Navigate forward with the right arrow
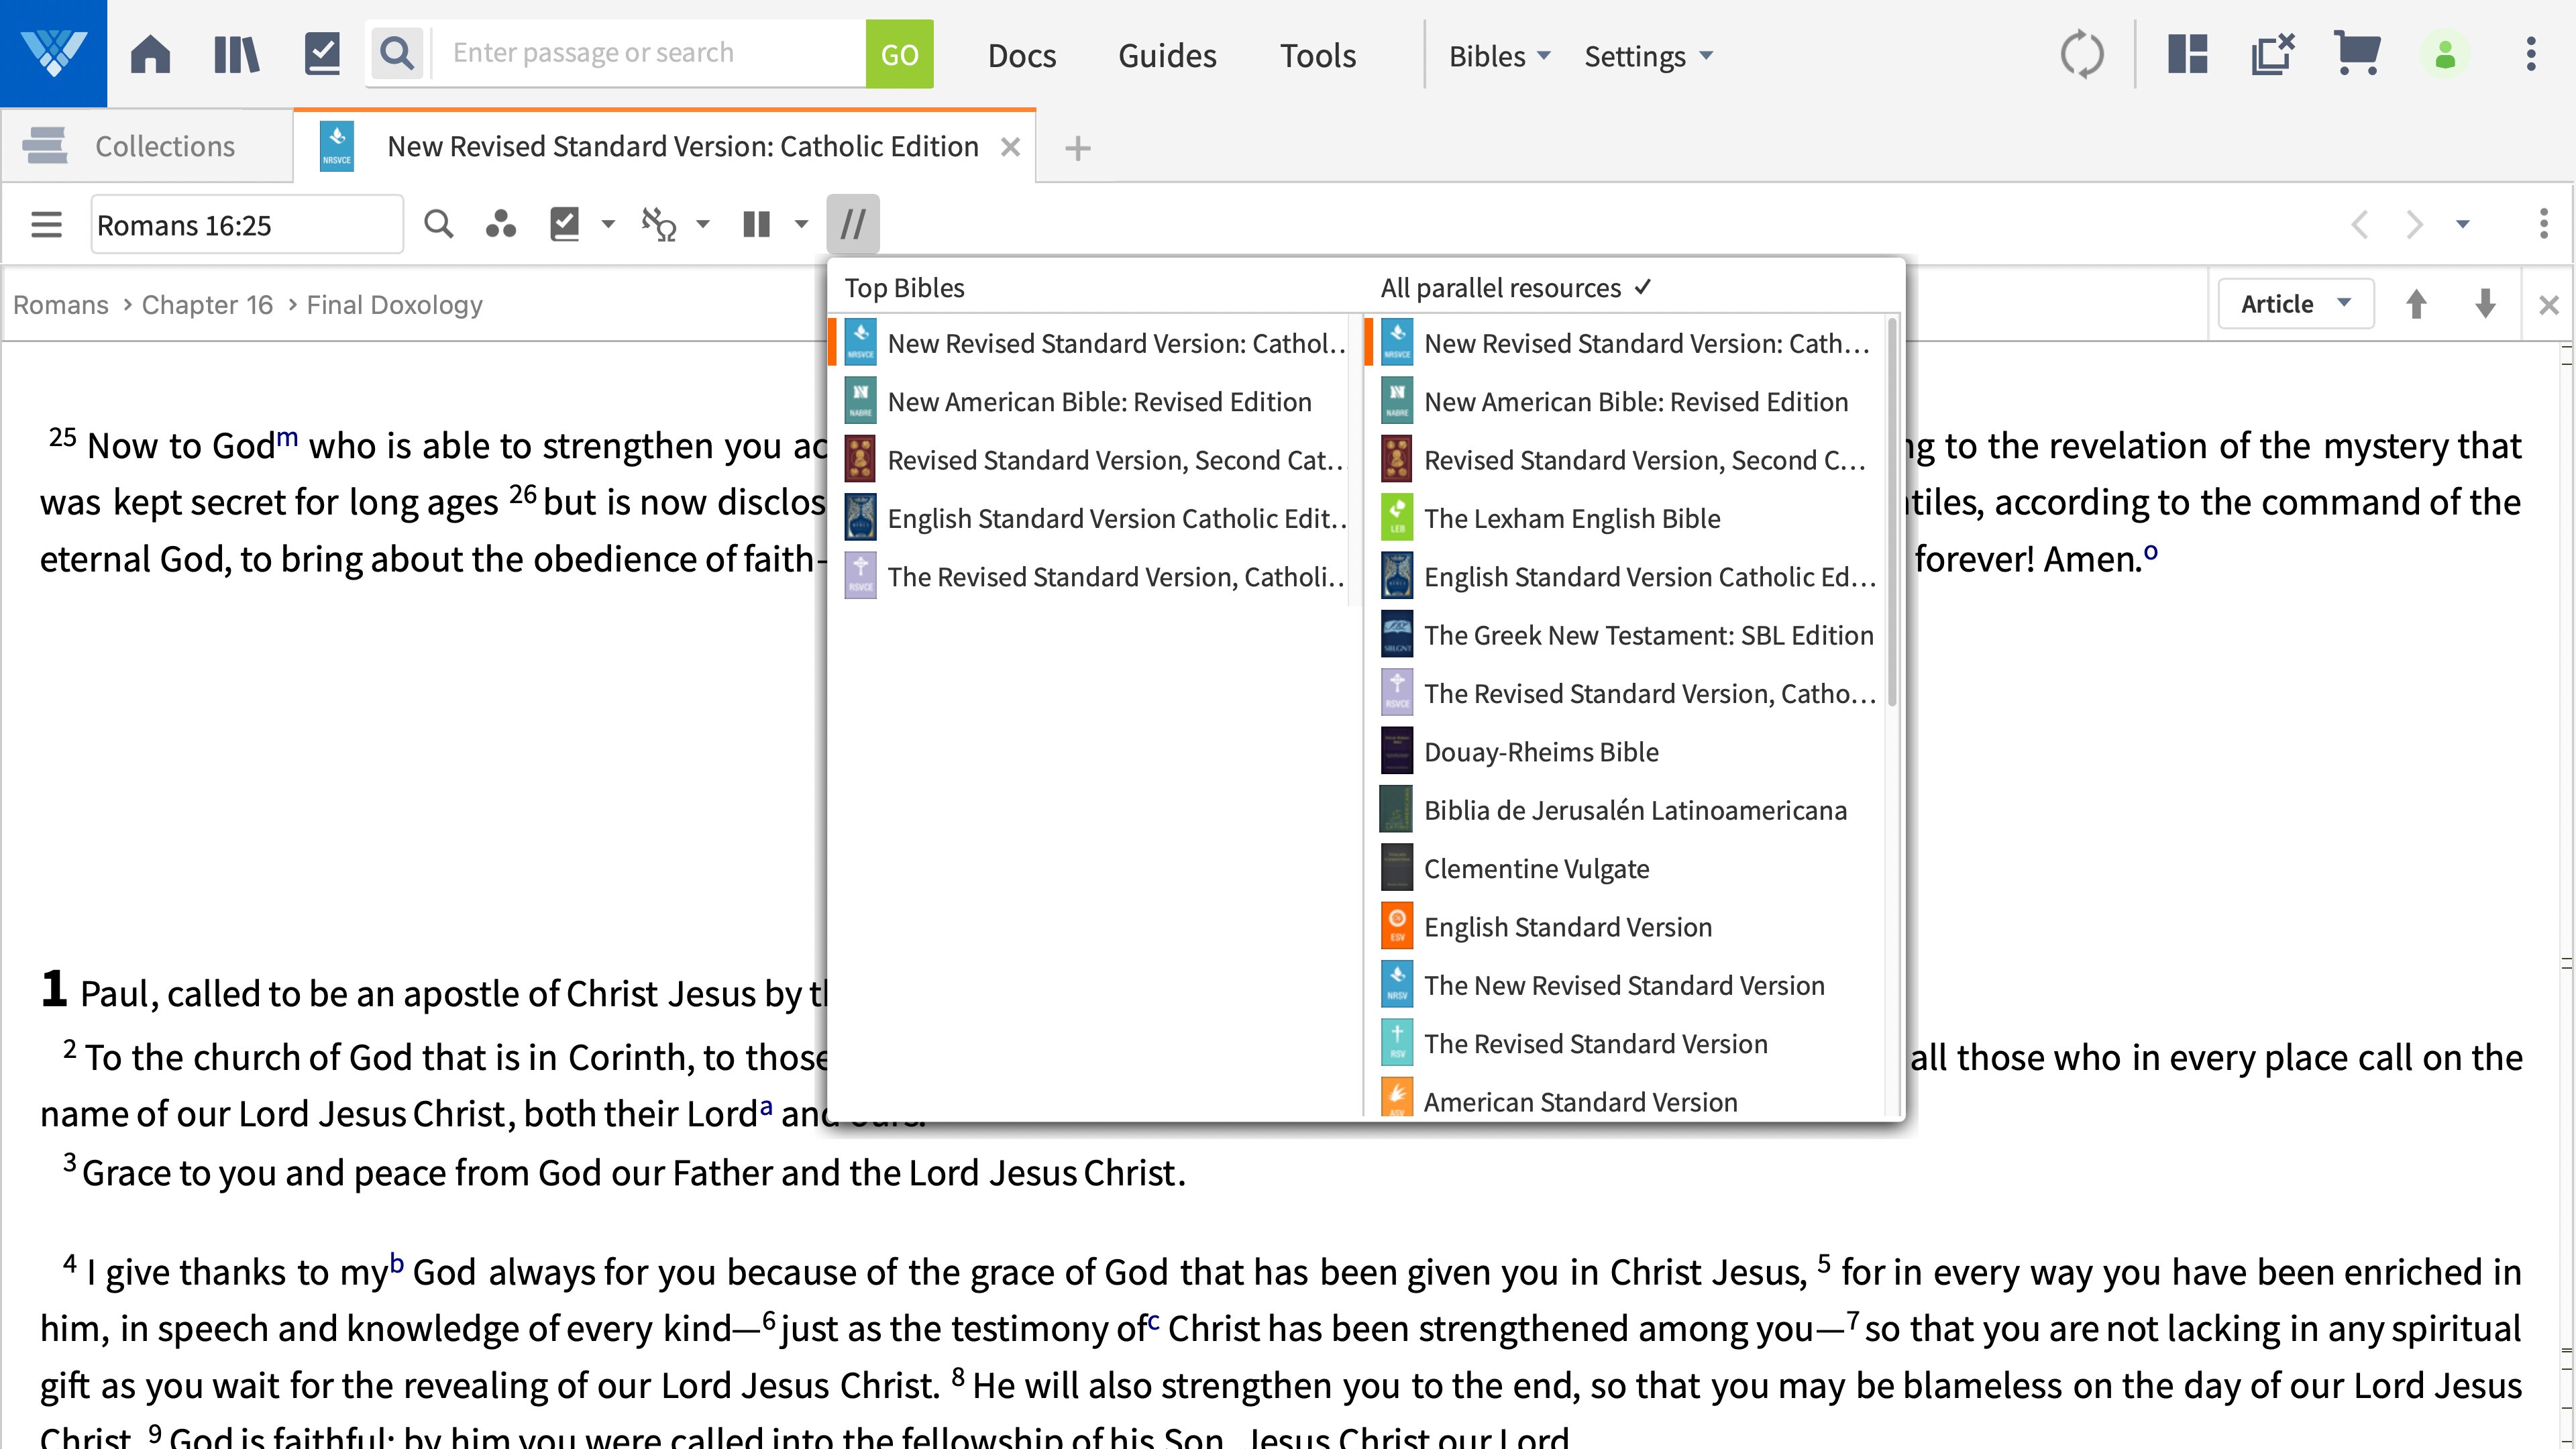2576x1449 pixels. (2414, 224)
